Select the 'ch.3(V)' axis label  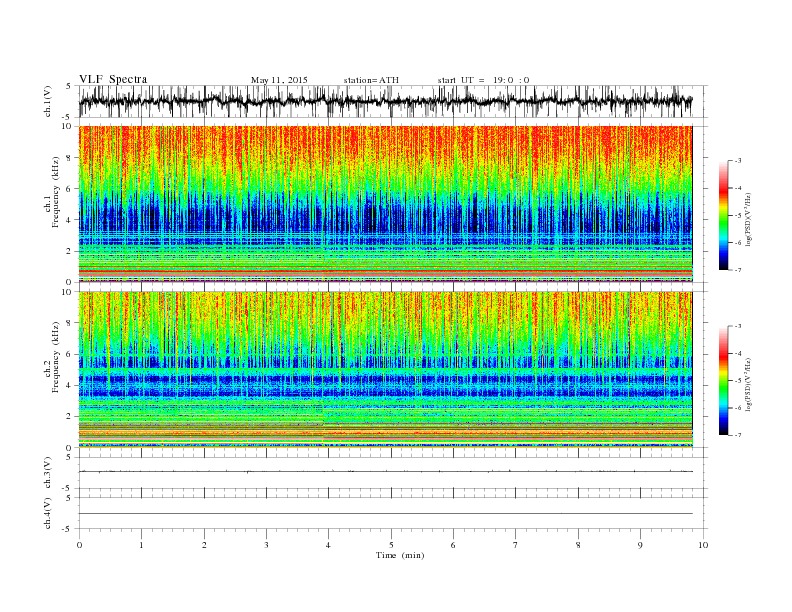(x=48, y=472)
